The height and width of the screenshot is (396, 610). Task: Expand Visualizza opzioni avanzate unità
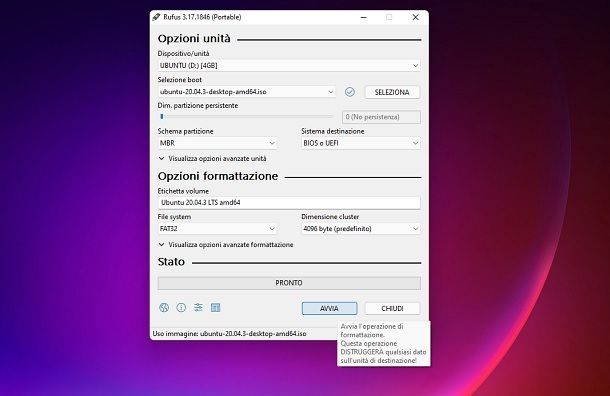[212, 159]
